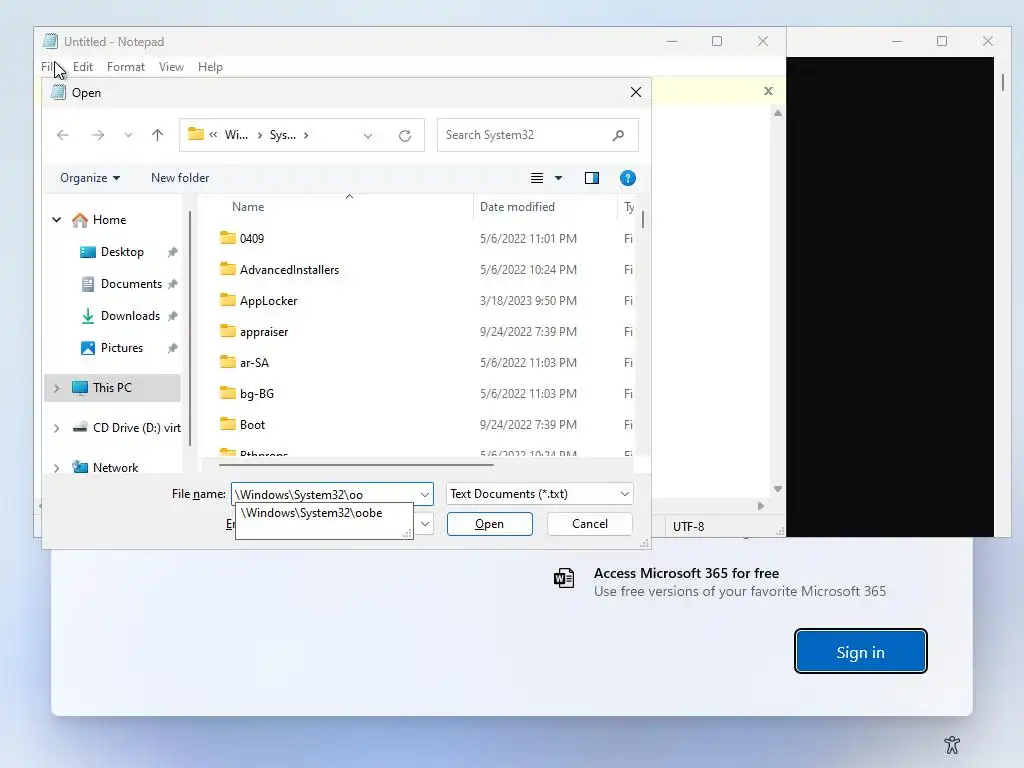Image resolution: width=1024 pixels, height=768 pixels.
Task: Open Notepad's File menu
Action: coord(48,67)
